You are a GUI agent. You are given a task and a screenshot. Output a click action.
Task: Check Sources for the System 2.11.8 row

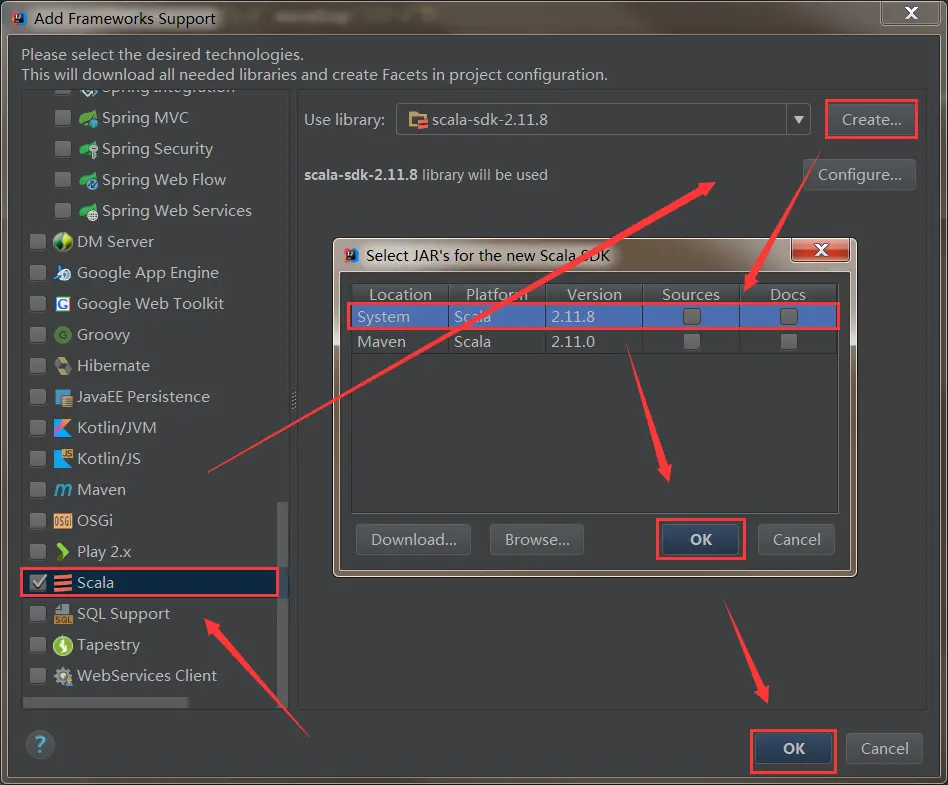coord(691,316)
